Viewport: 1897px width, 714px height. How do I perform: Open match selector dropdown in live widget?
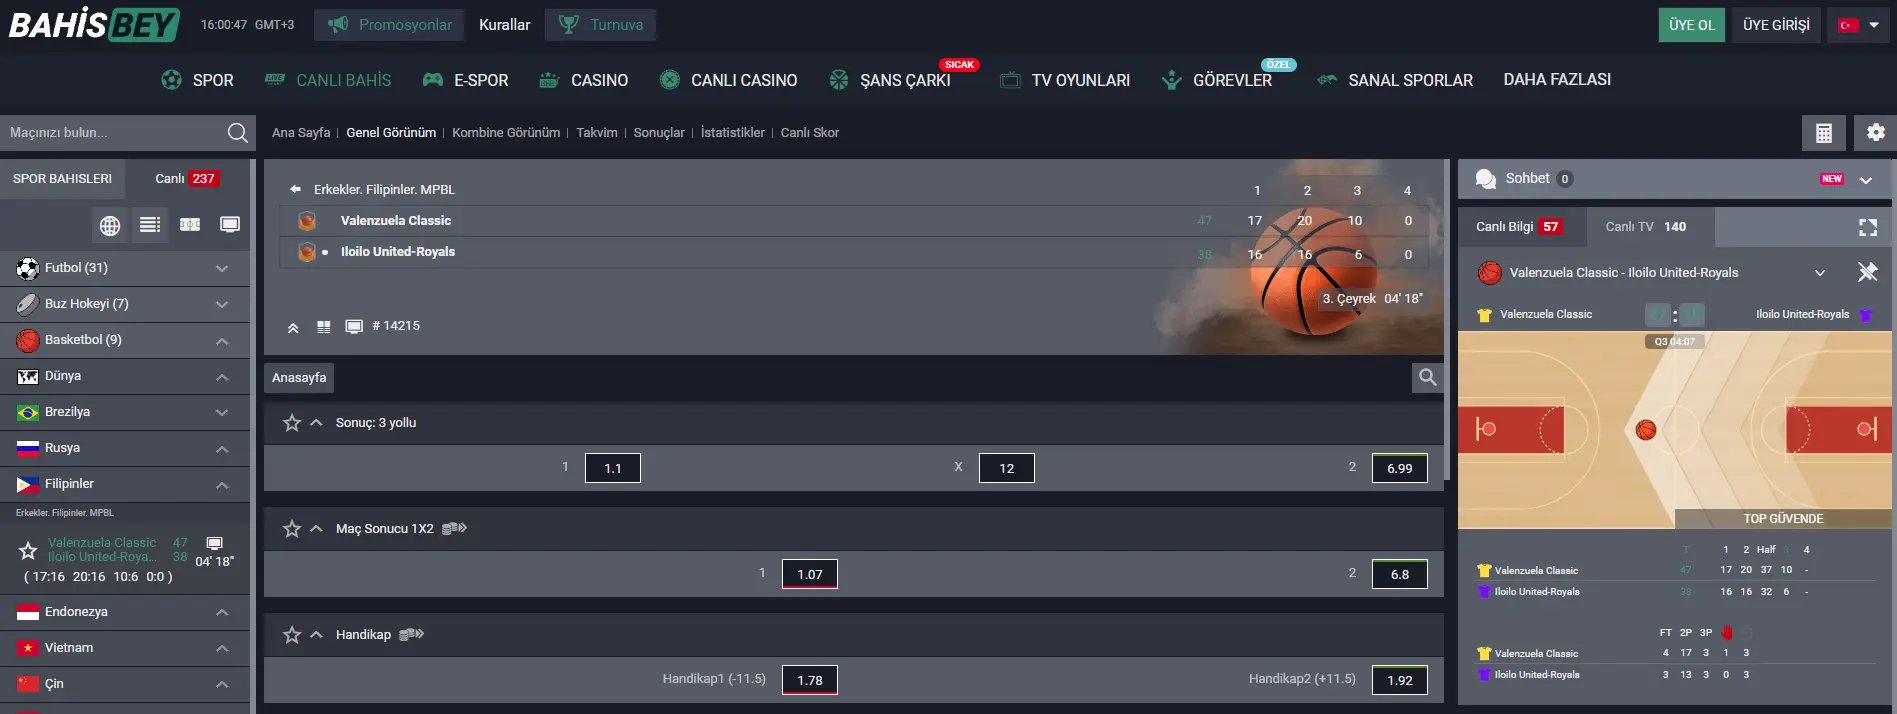[x=1820, y=272]
